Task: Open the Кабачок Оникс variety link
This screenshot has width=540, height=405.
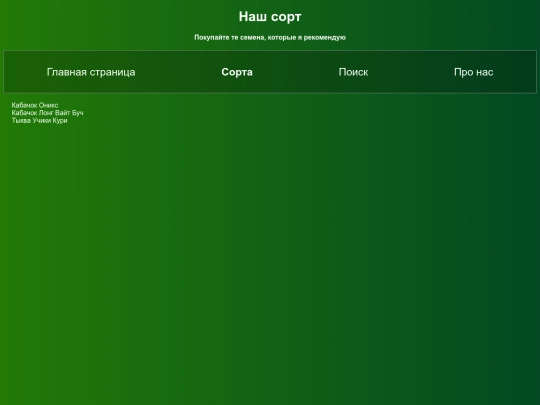Action: [x=35, y=105]
